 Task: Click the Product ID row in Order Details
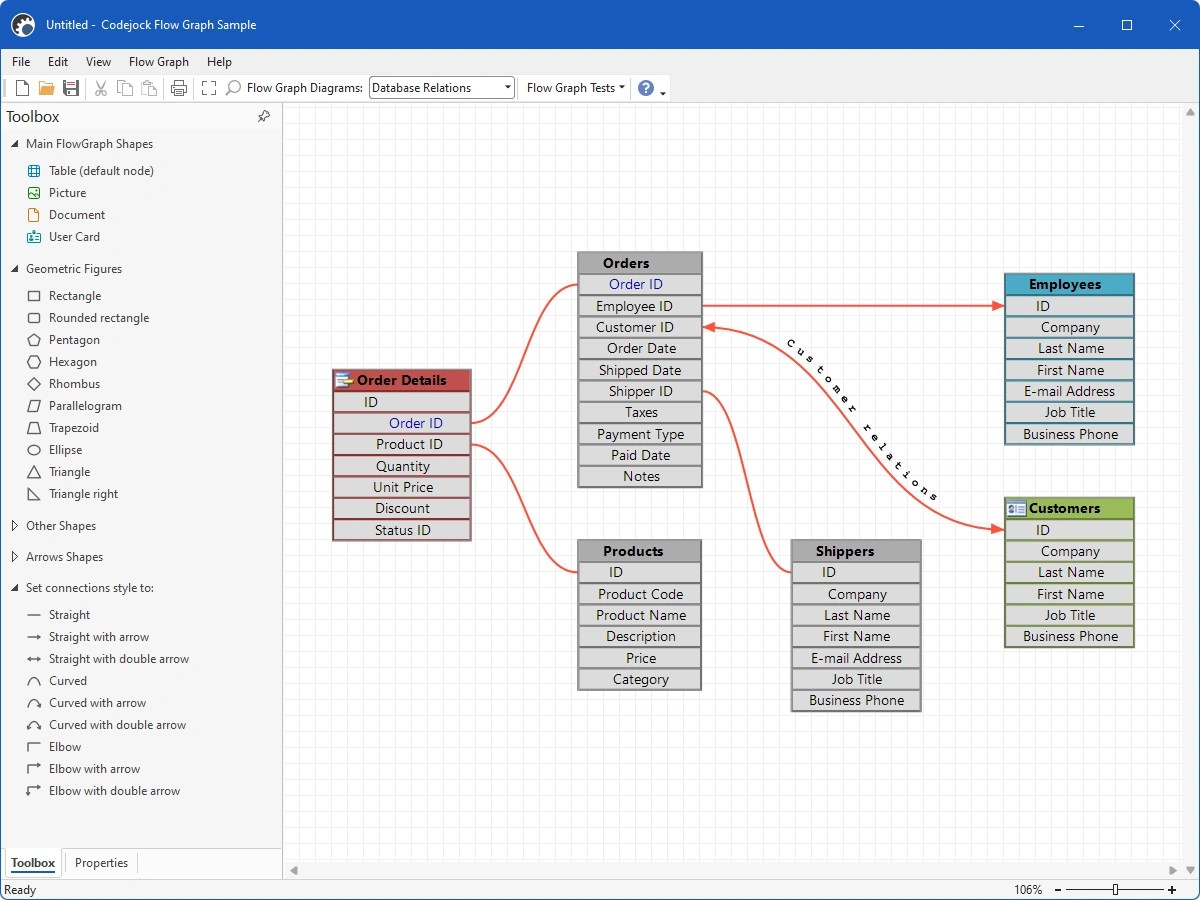(401, 444)
